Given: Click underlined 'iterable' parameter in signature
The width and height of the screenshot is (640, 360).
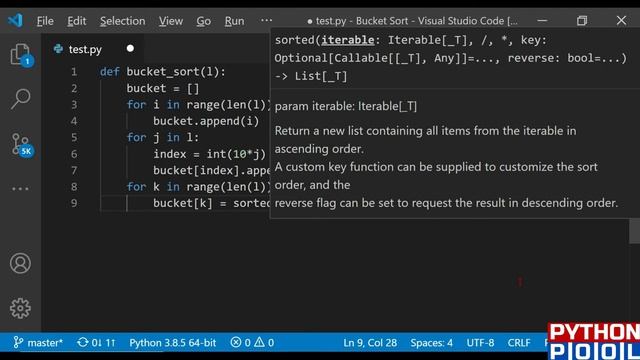Looking at the screenshot, I should (x=348, y=40).
